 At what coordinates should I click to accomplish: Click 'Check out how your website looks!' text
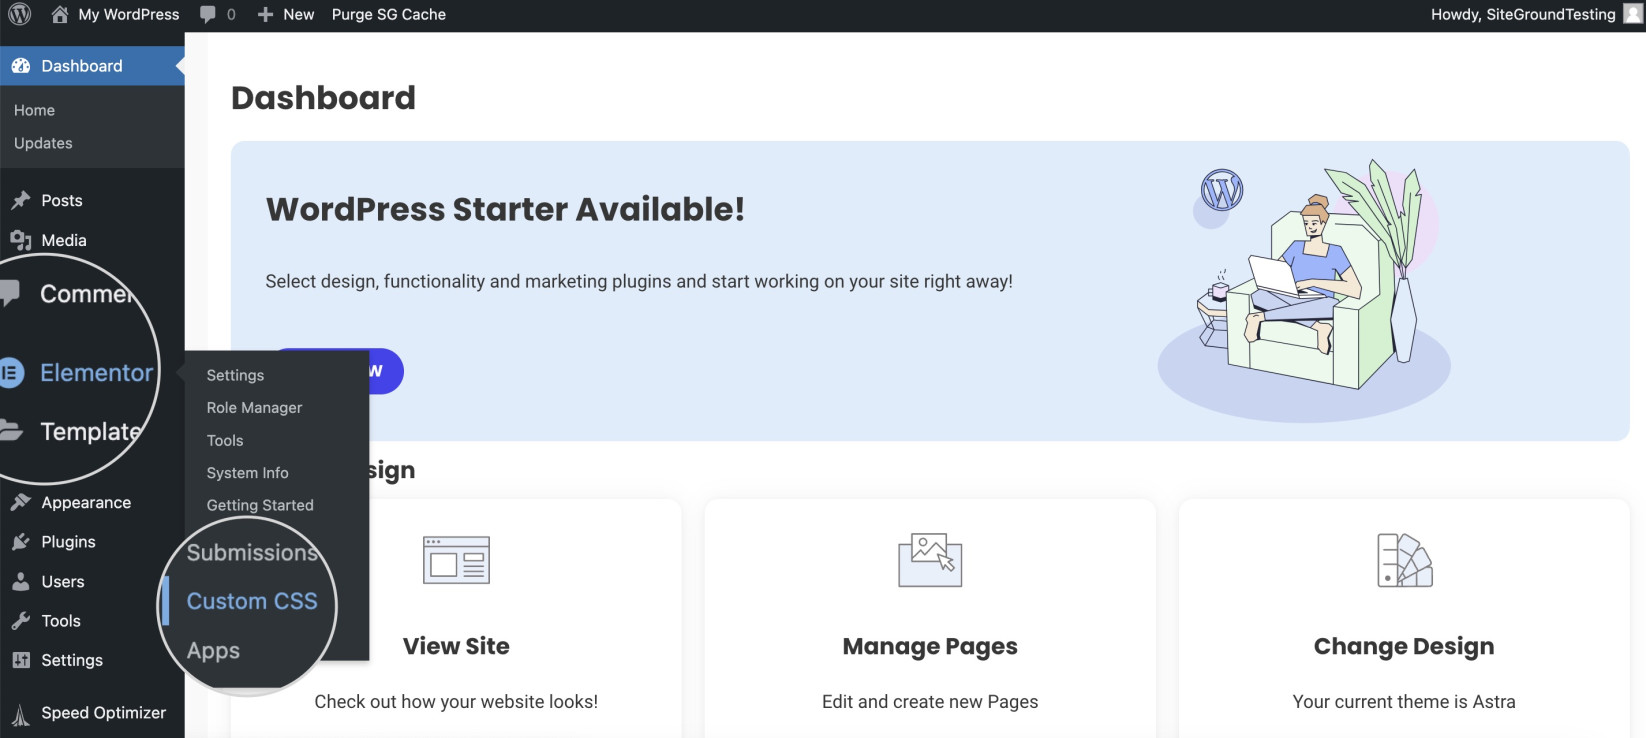click(x=456, y=702)
